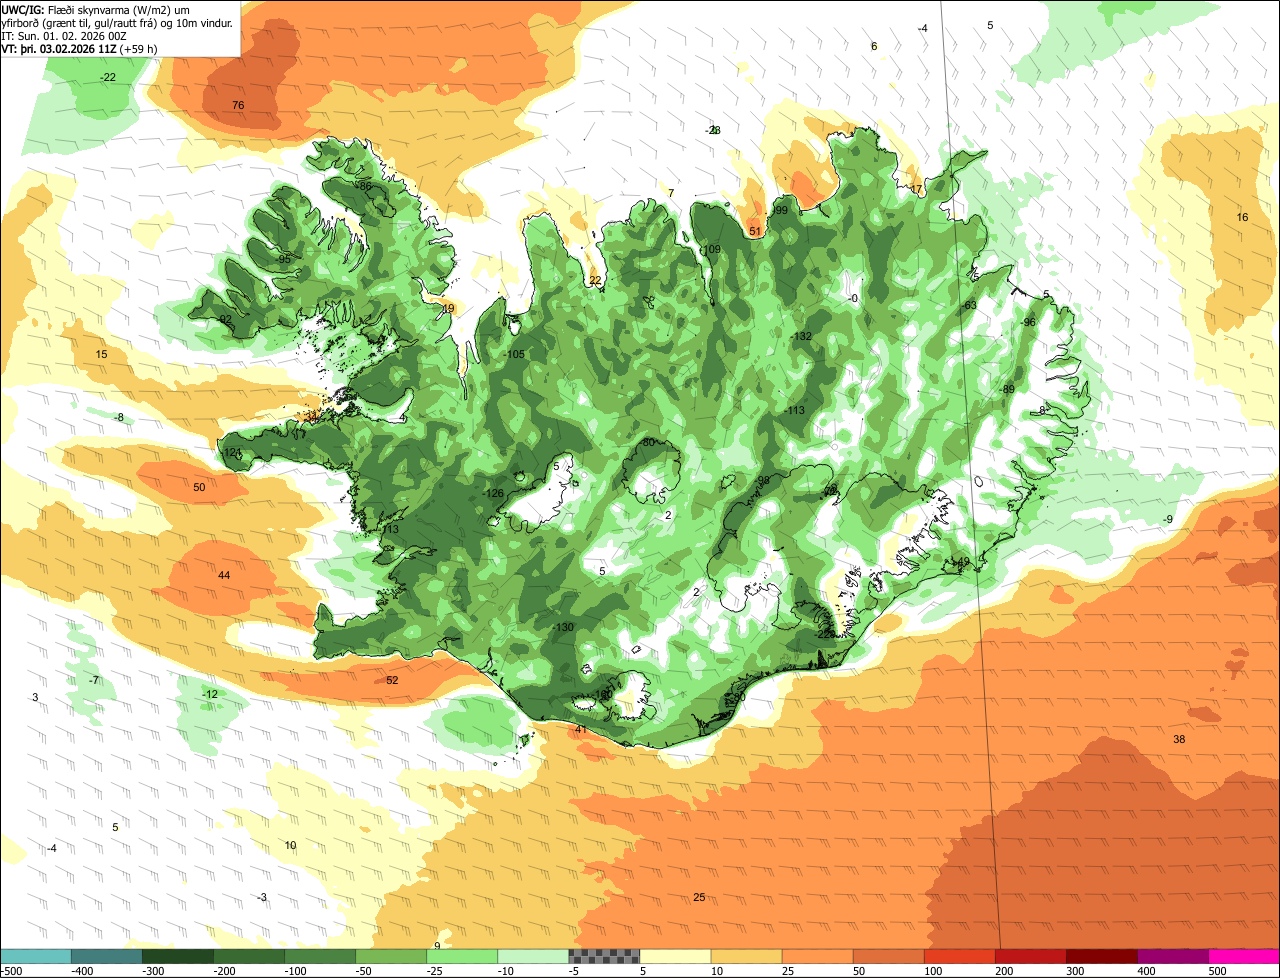Click the light green swatch between -25 and -10
This screenshot has height=978, width=1280.
pos(462,956)
